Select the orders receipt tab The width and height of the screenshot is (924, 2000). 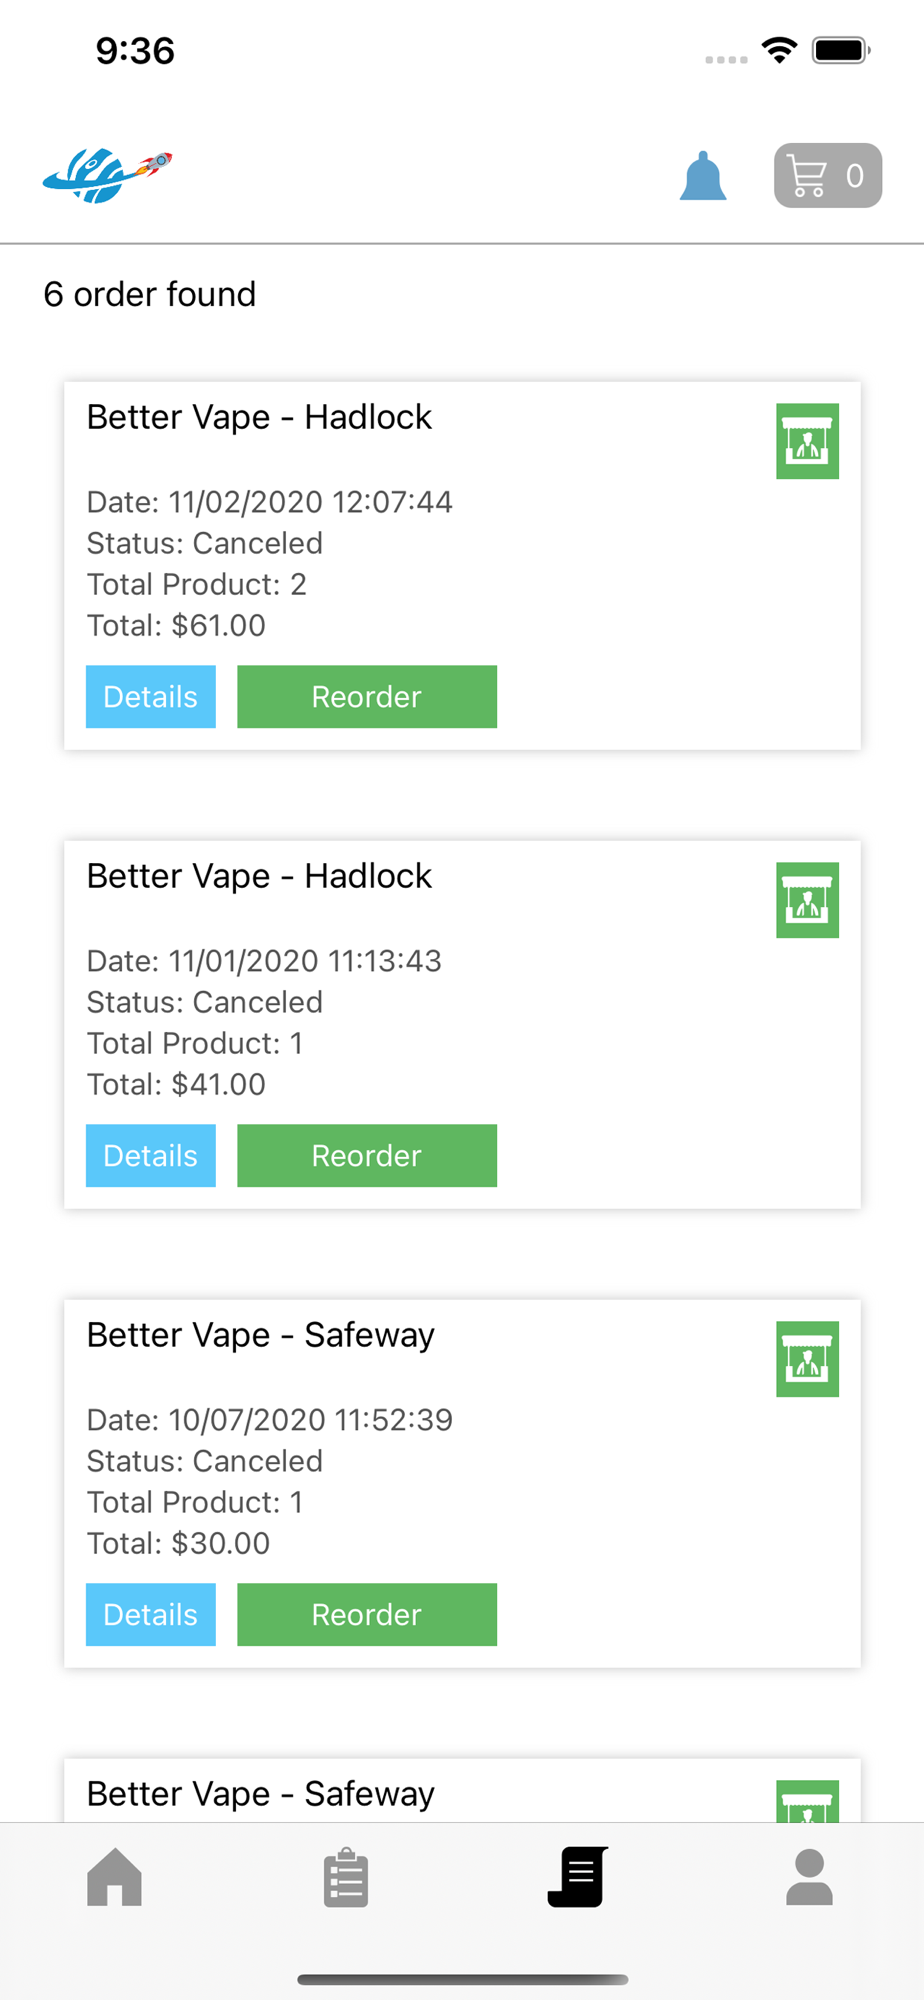click(x=578, y=1877)
